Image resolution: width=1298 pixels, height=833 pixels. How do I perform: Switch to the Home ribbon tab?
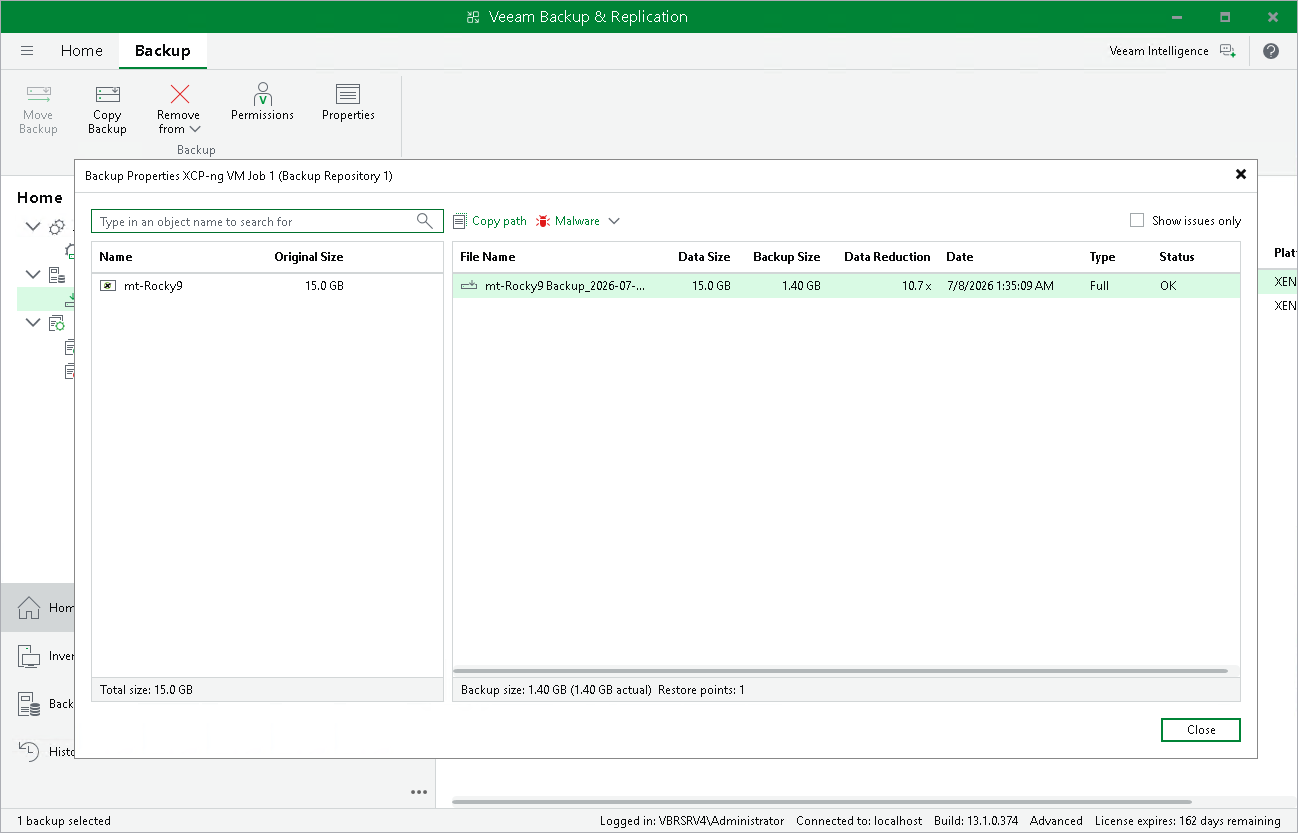81,51
